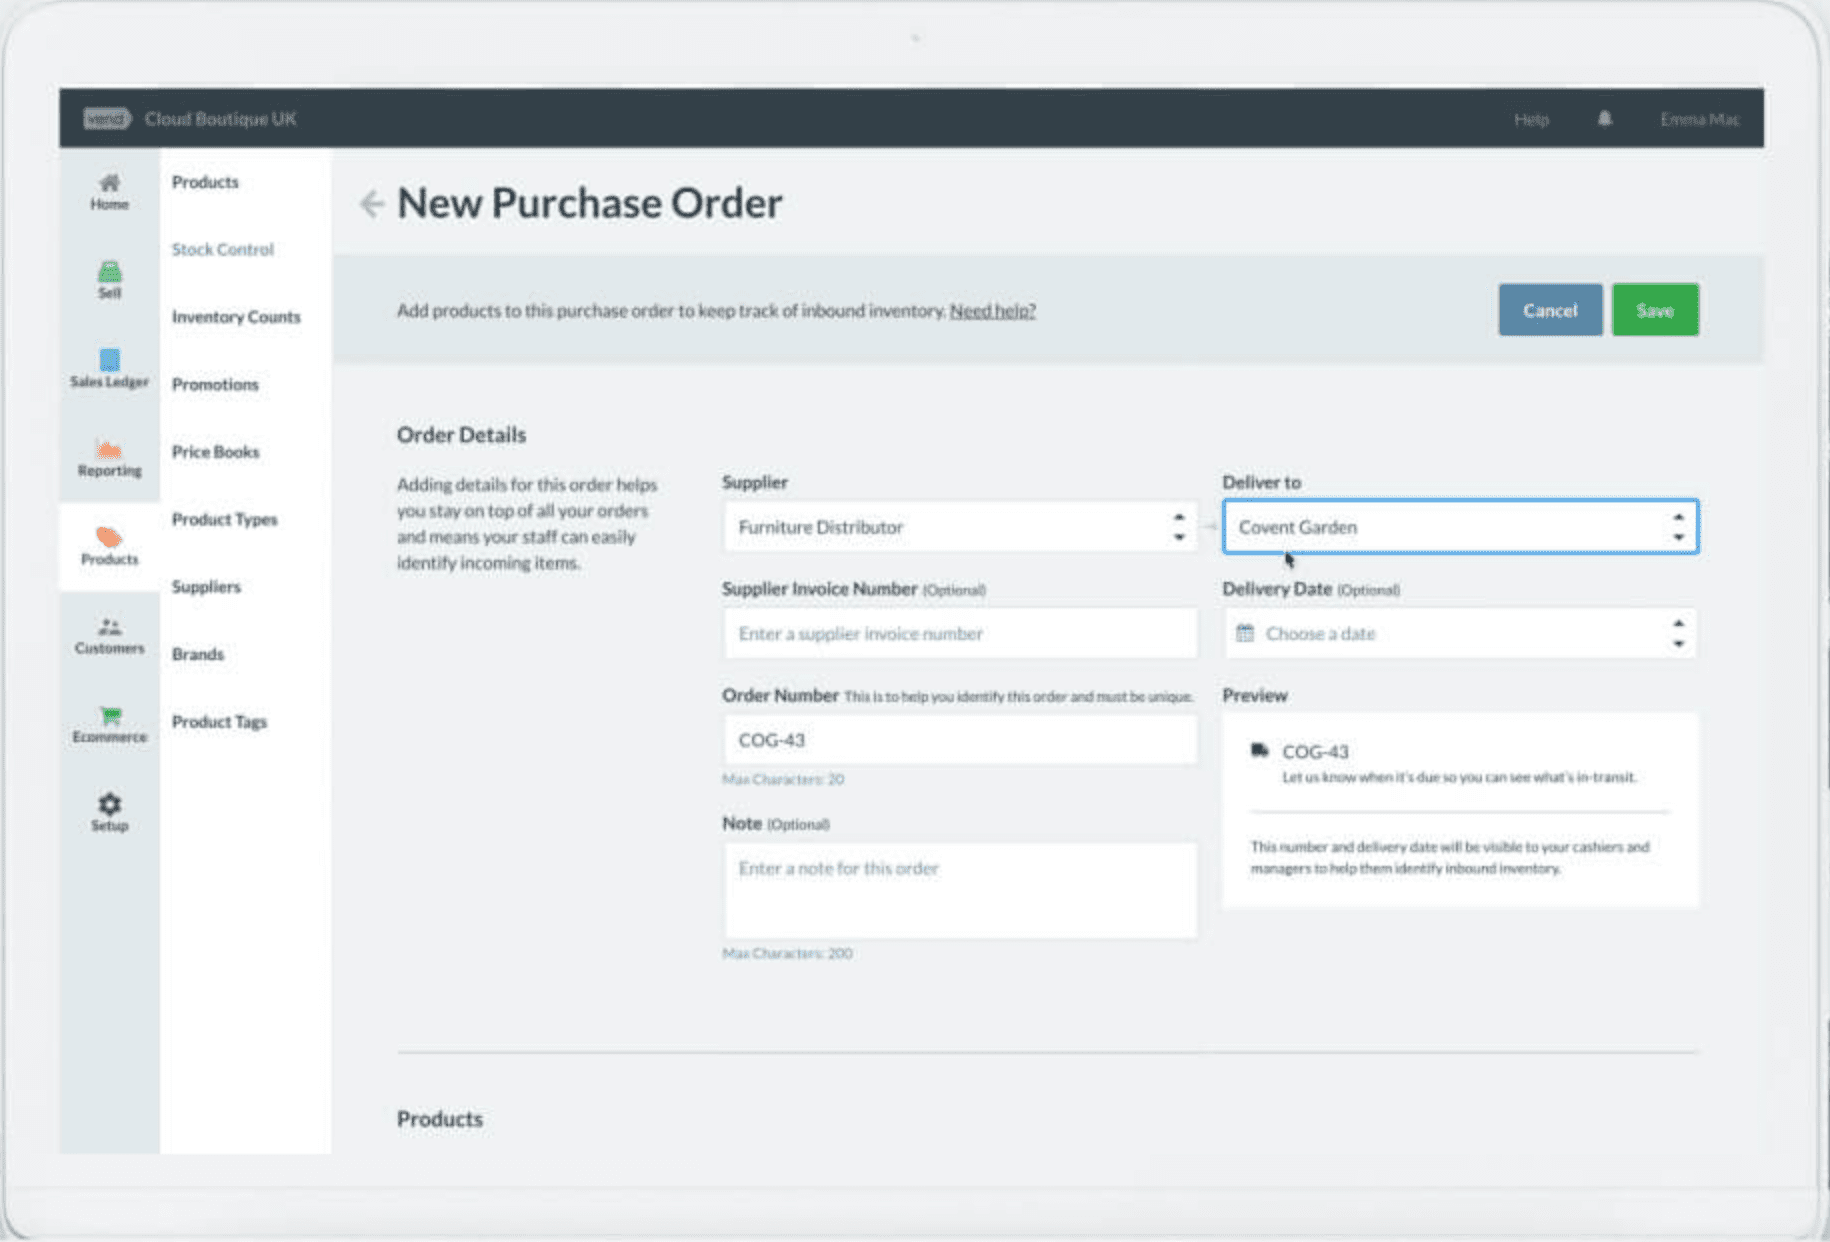Open Products submenu item
Viewport: 1830px width, 1242px height.
(205, 182)
